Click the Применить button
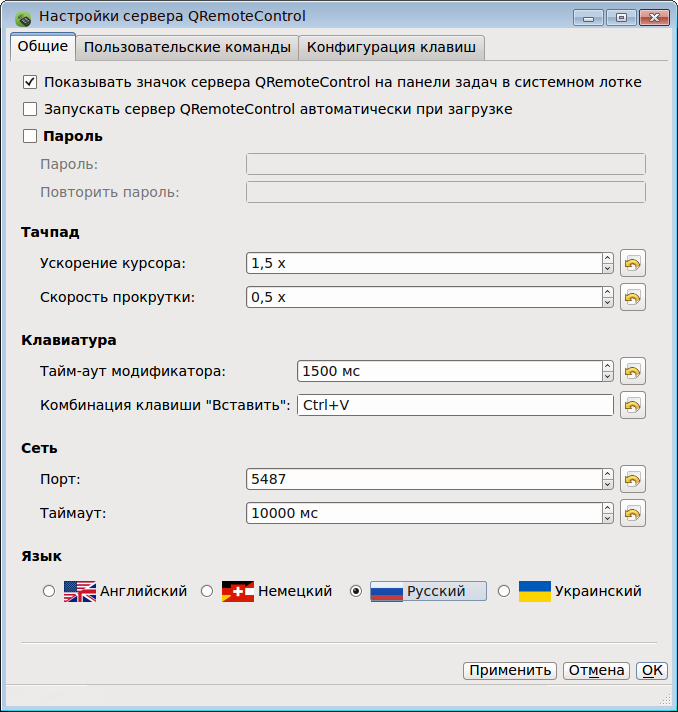The height and width of the screenshot is (712, 678). click(x=510, y=670)
